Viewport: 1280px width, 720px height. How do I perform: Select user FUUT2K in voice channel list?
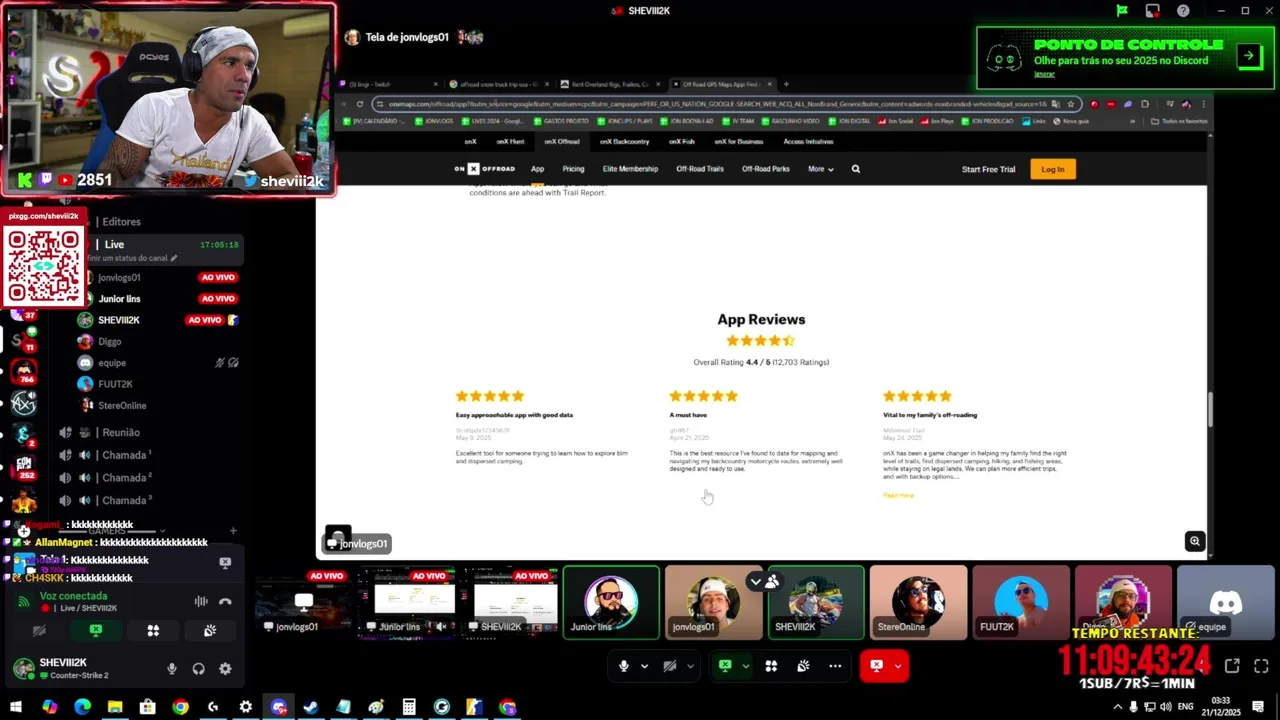pos(158,384)
